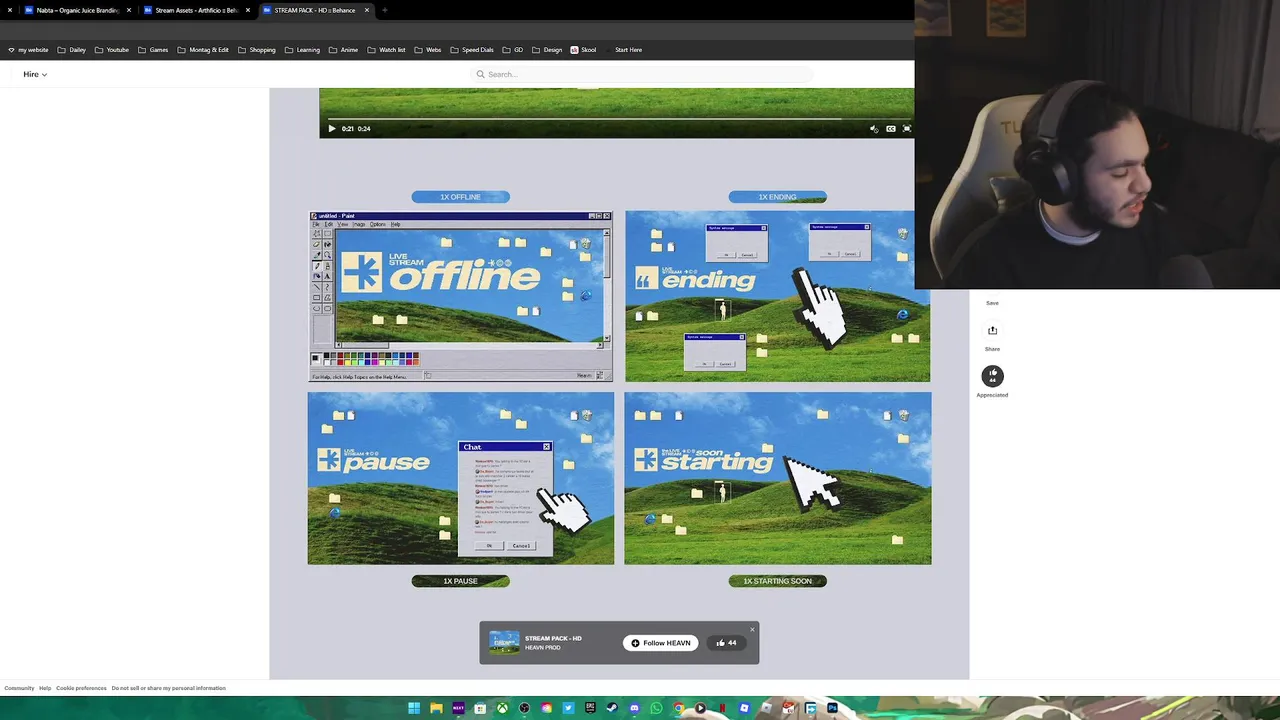The image size is (1280, 720).
Task: Mute the video using the speaker icon
Action: [874, 128]
